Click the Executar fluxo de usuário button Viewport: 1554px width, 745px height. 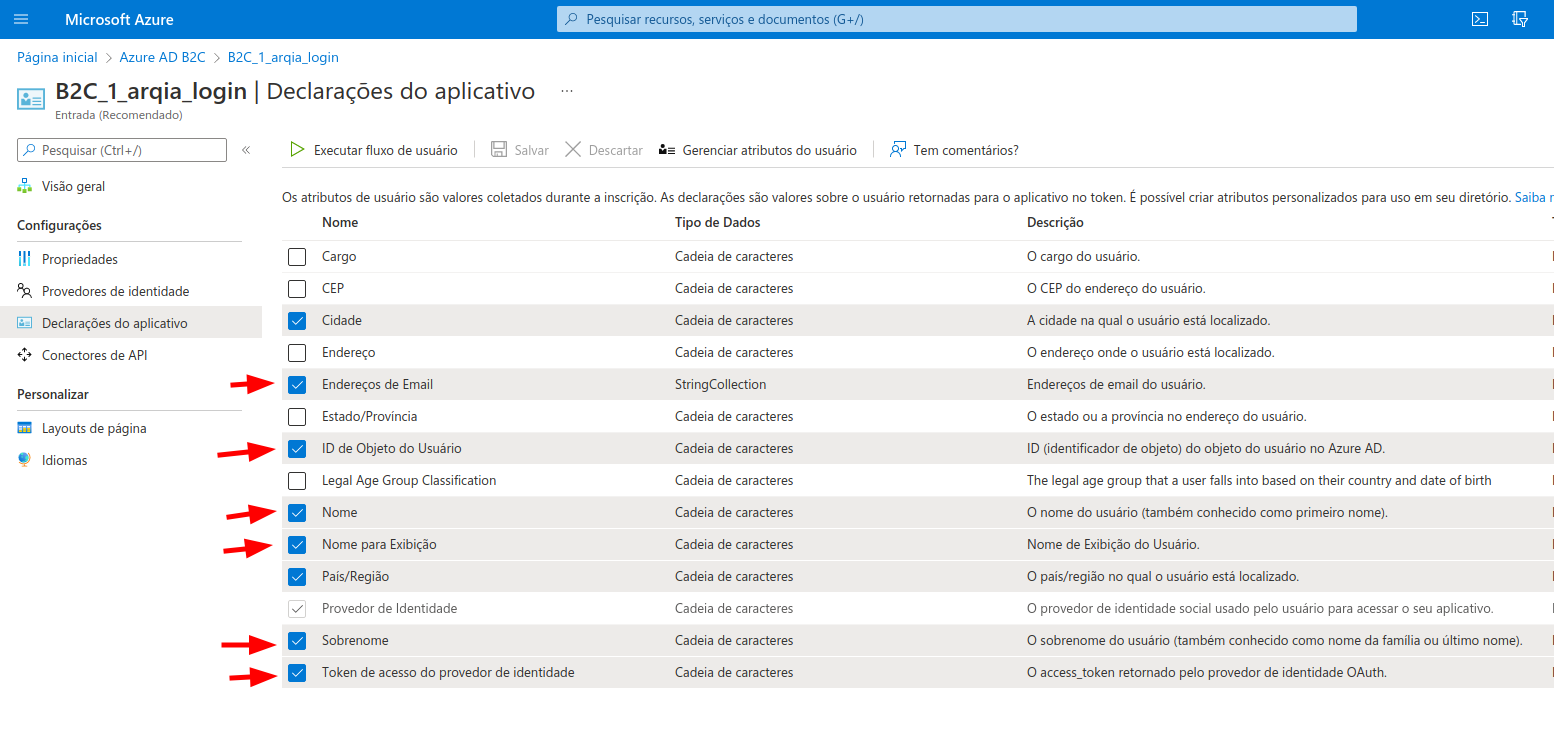pyautogui.click(x=374, y=150)
